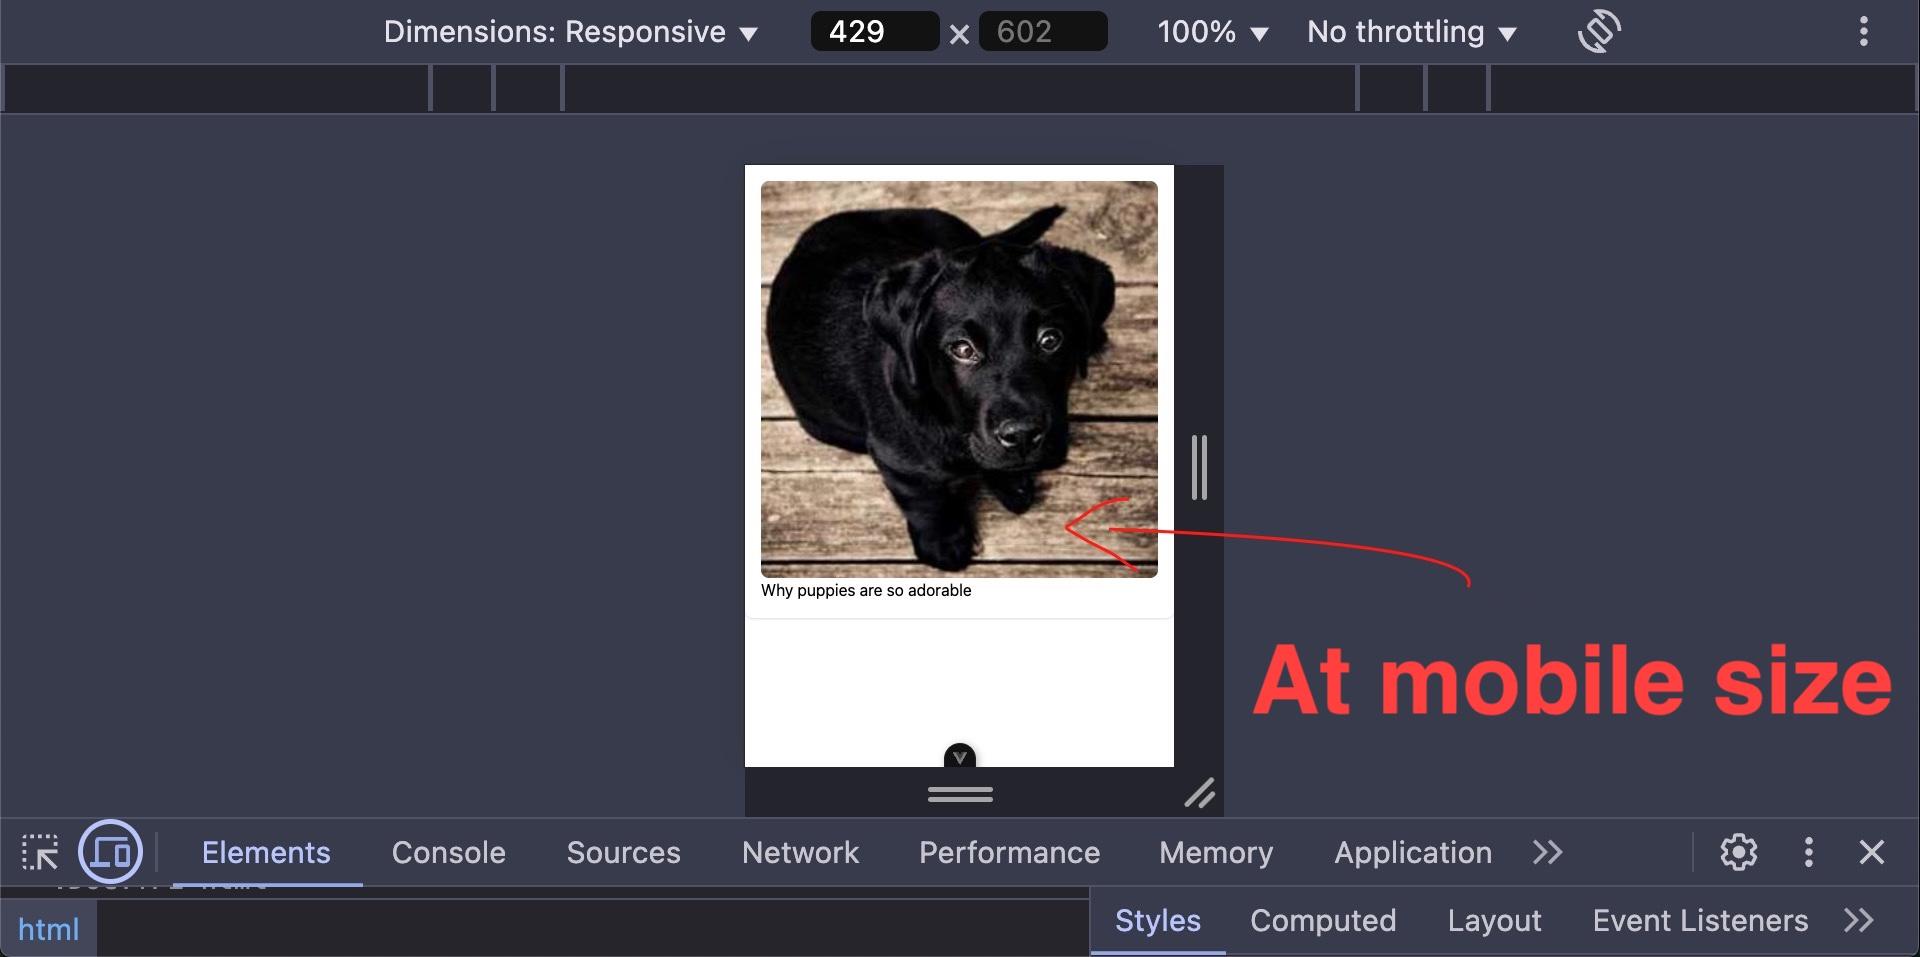The height and width of the screenshot is (957, 1920).
Task: Click the round Vue badge icon
Action: tap(960, 757)
